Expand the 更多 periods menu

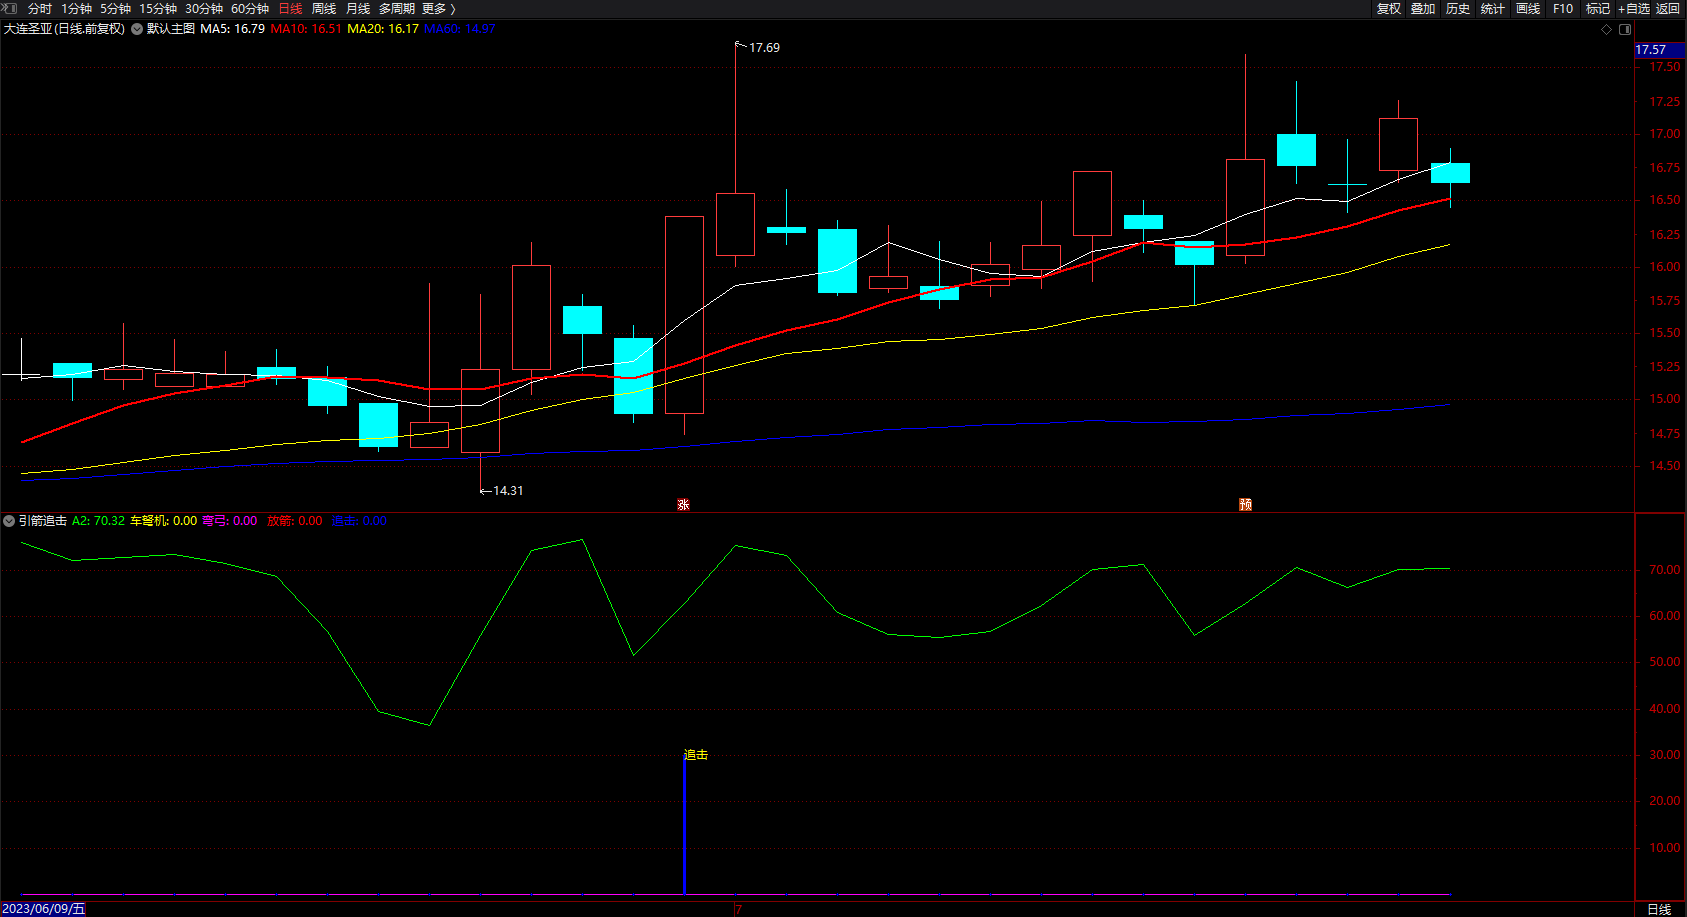[x=438, y=9]
